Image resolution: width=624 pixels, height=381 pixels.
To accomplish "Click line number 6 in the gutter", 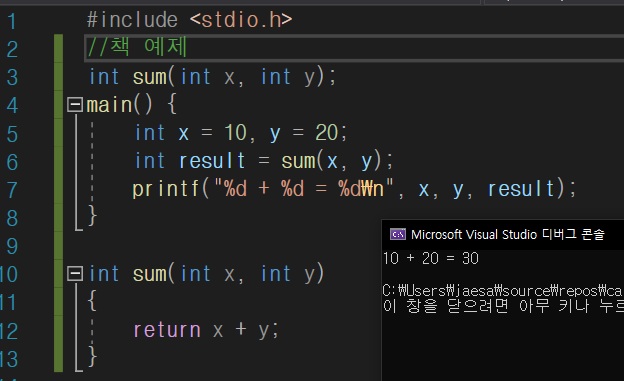I will point(12,162).
